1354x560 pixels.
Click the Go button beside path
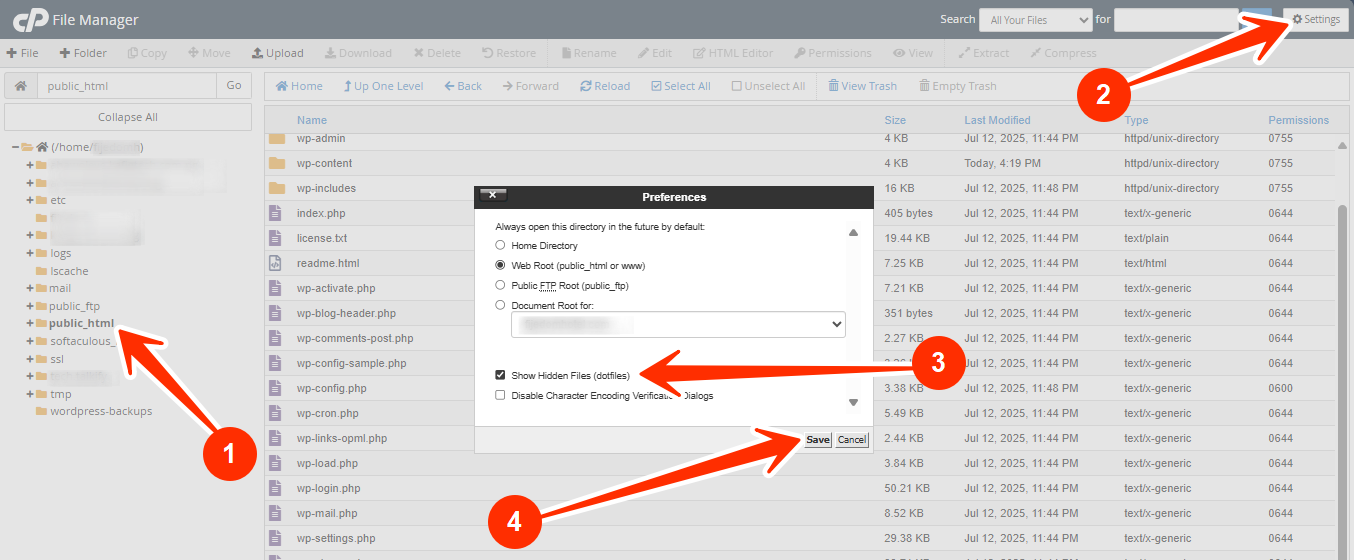[x=234, y=86]
